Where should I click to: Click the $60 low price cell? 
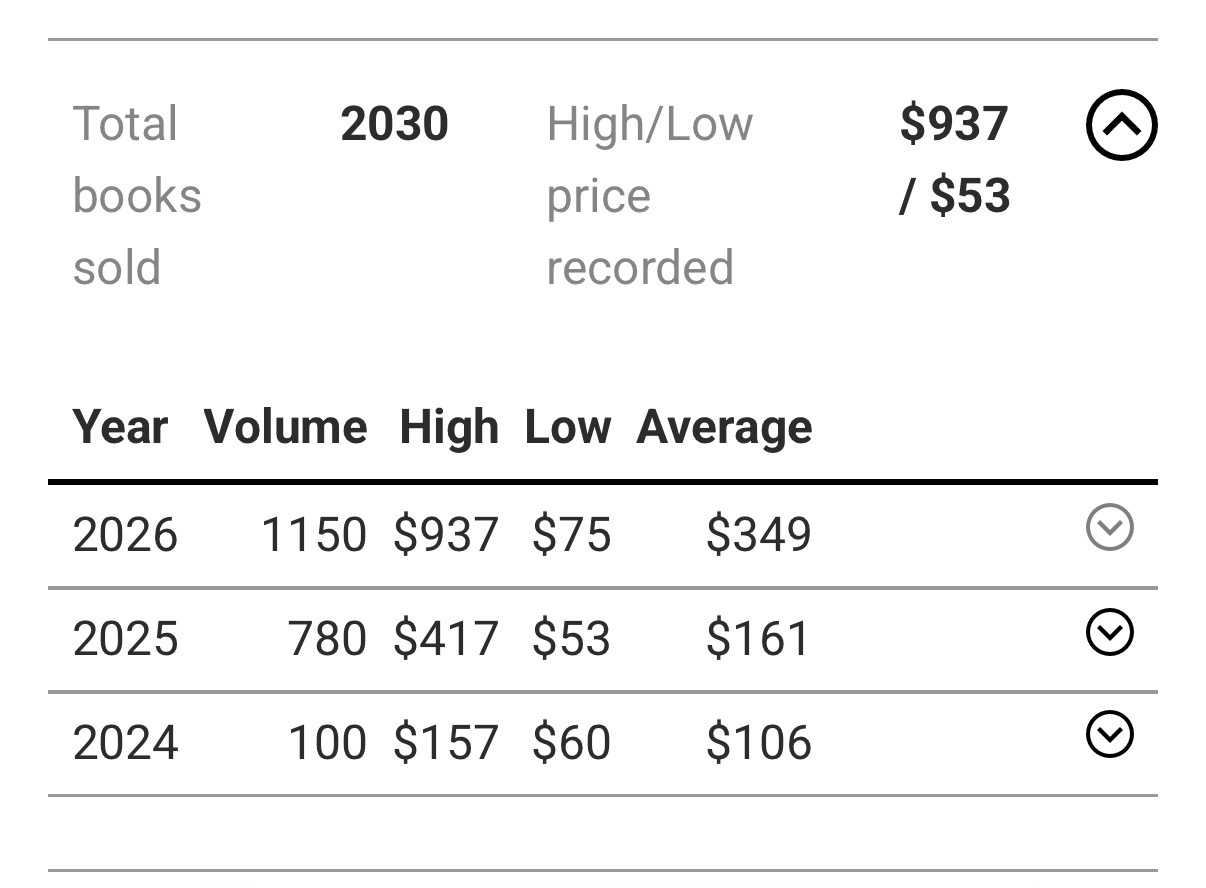tap(571, 744)
